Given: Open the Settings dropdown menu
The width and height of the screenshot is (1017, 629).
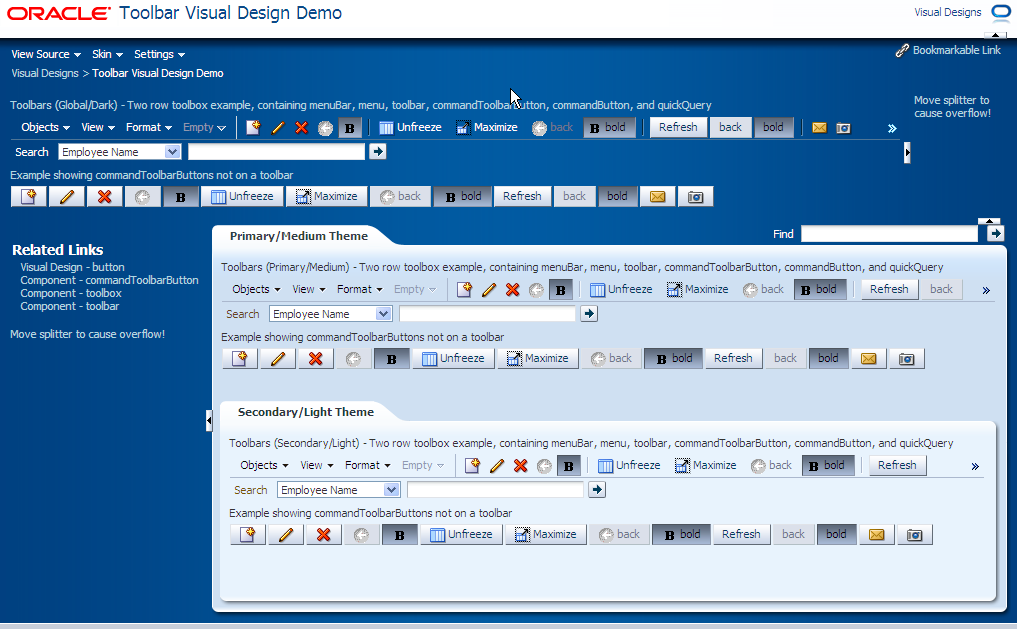Looking at the screenshot, I should [x=160, y=54].
